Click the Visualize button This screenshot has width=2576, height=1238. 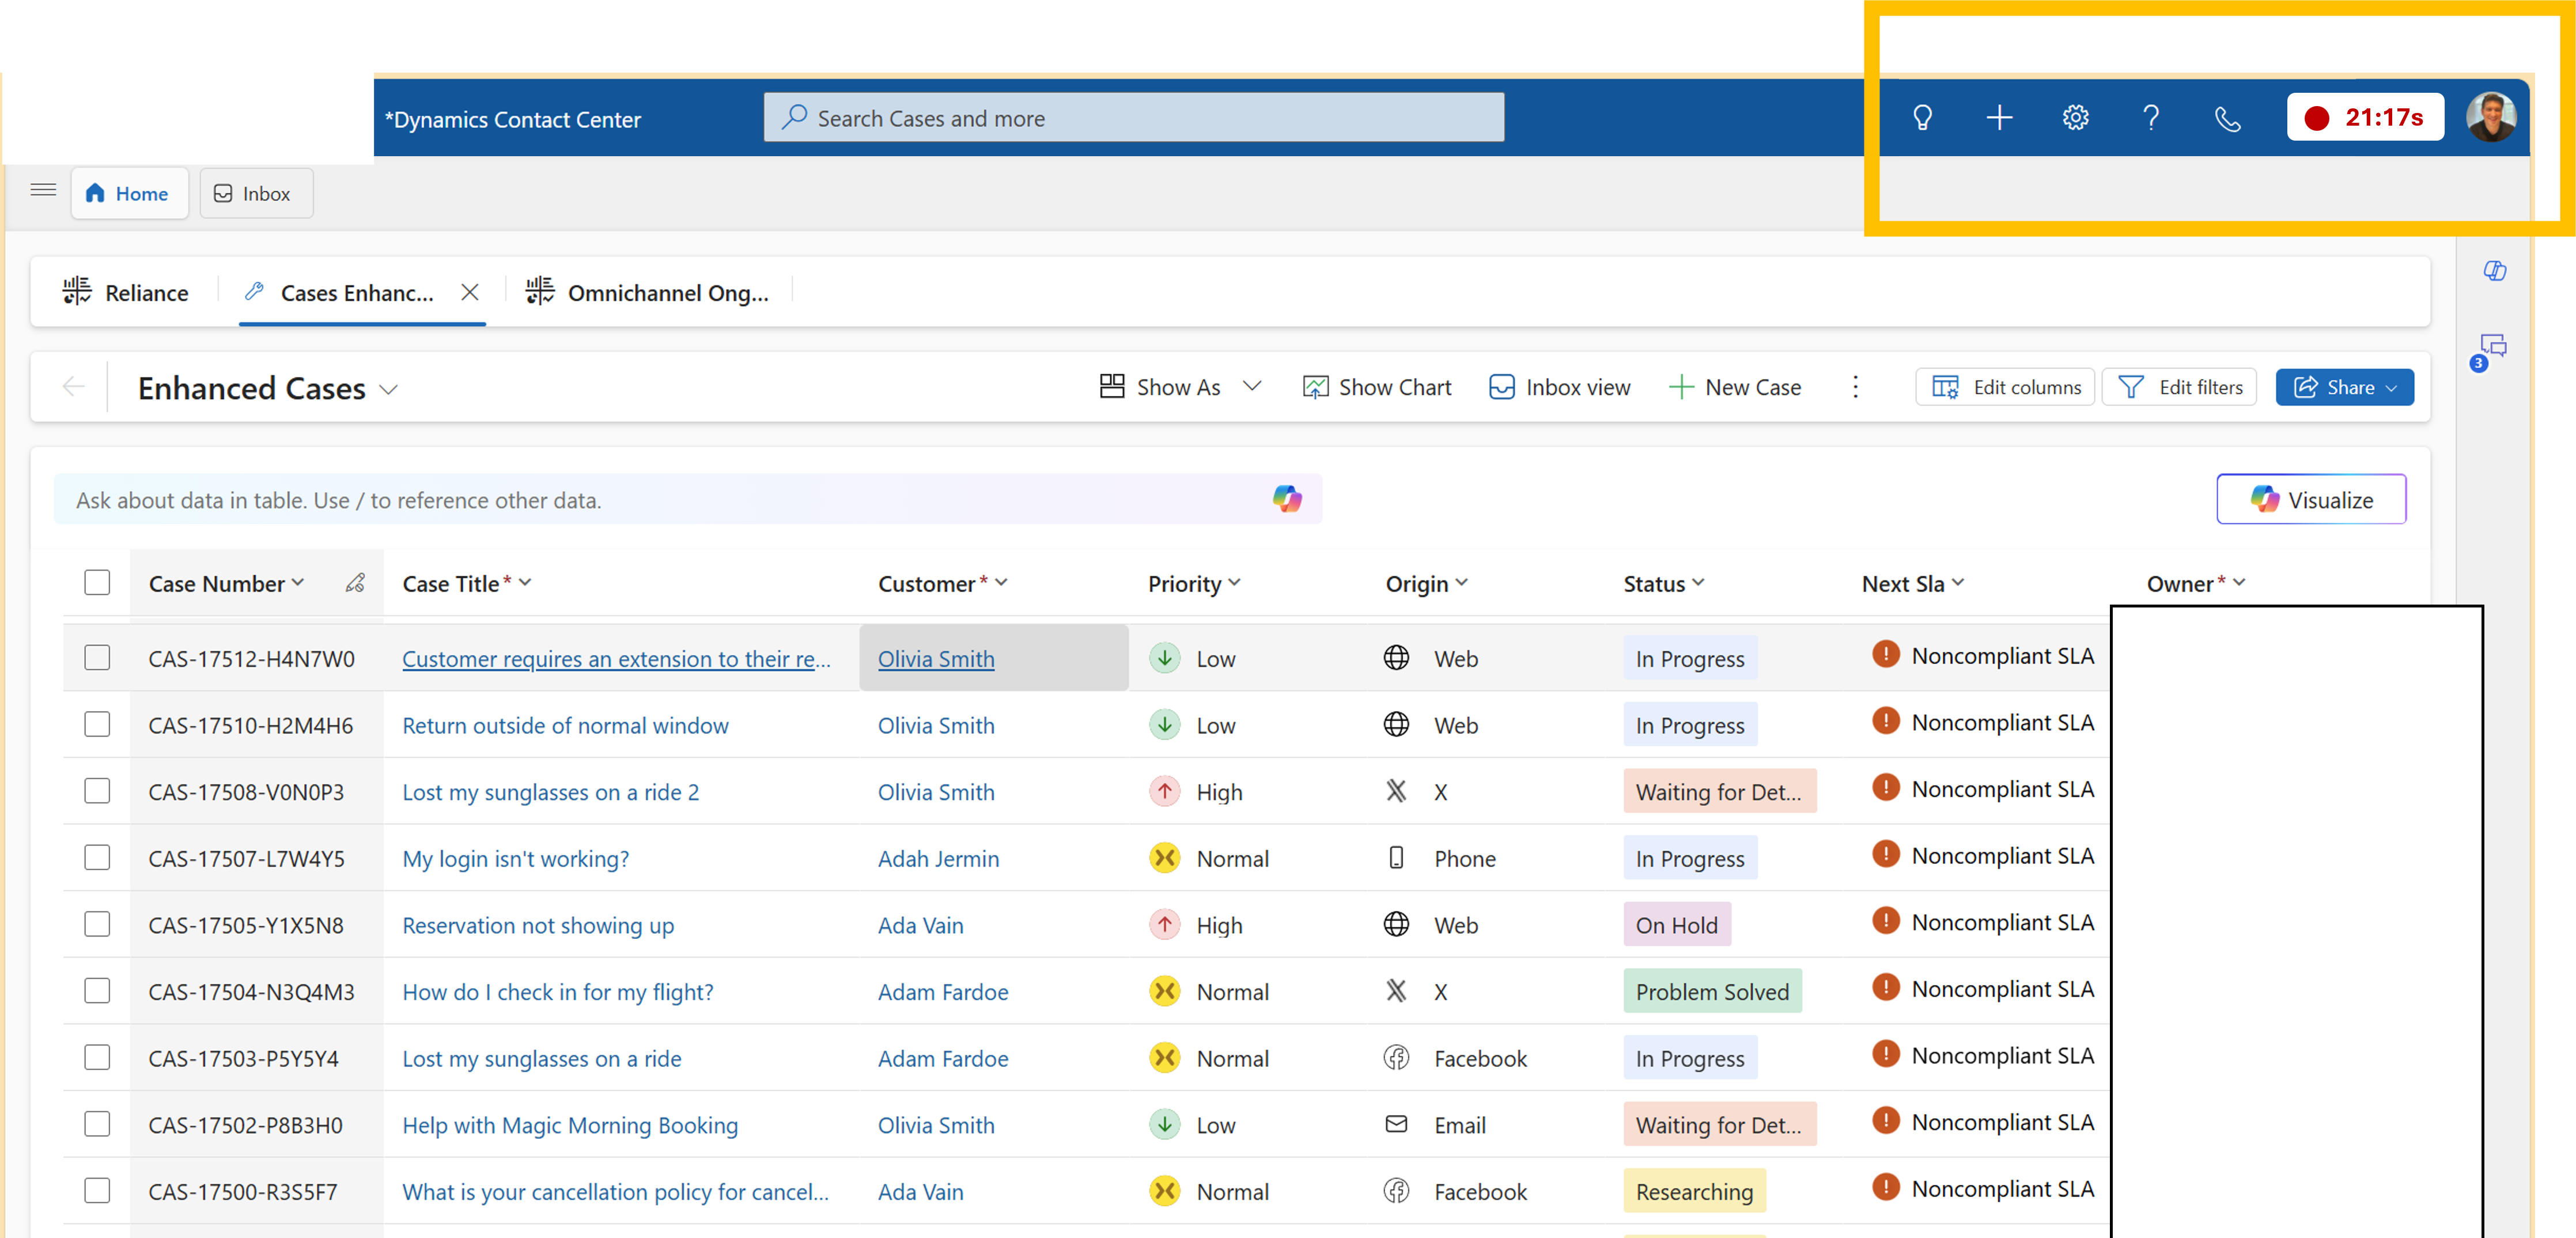2311,499
